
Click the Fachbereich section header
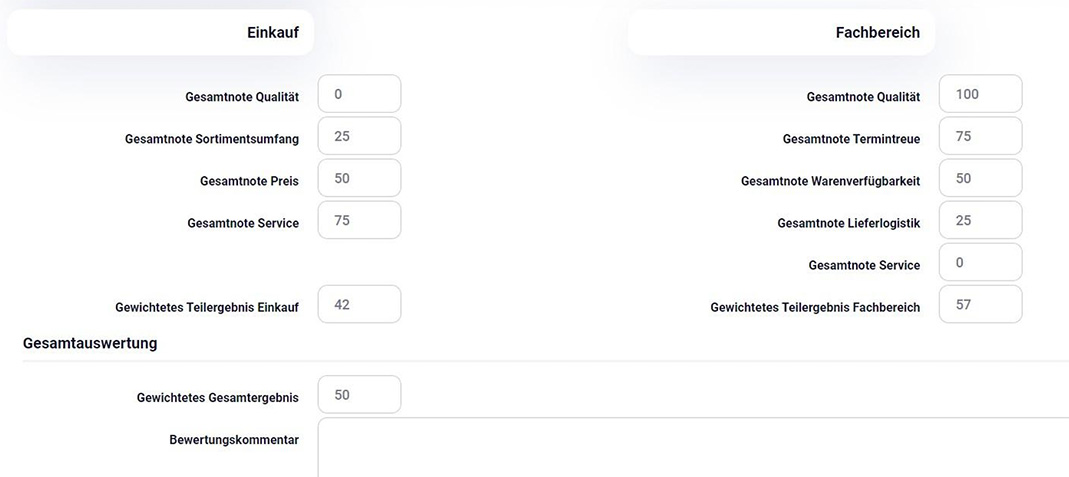(x=877, y=33)
